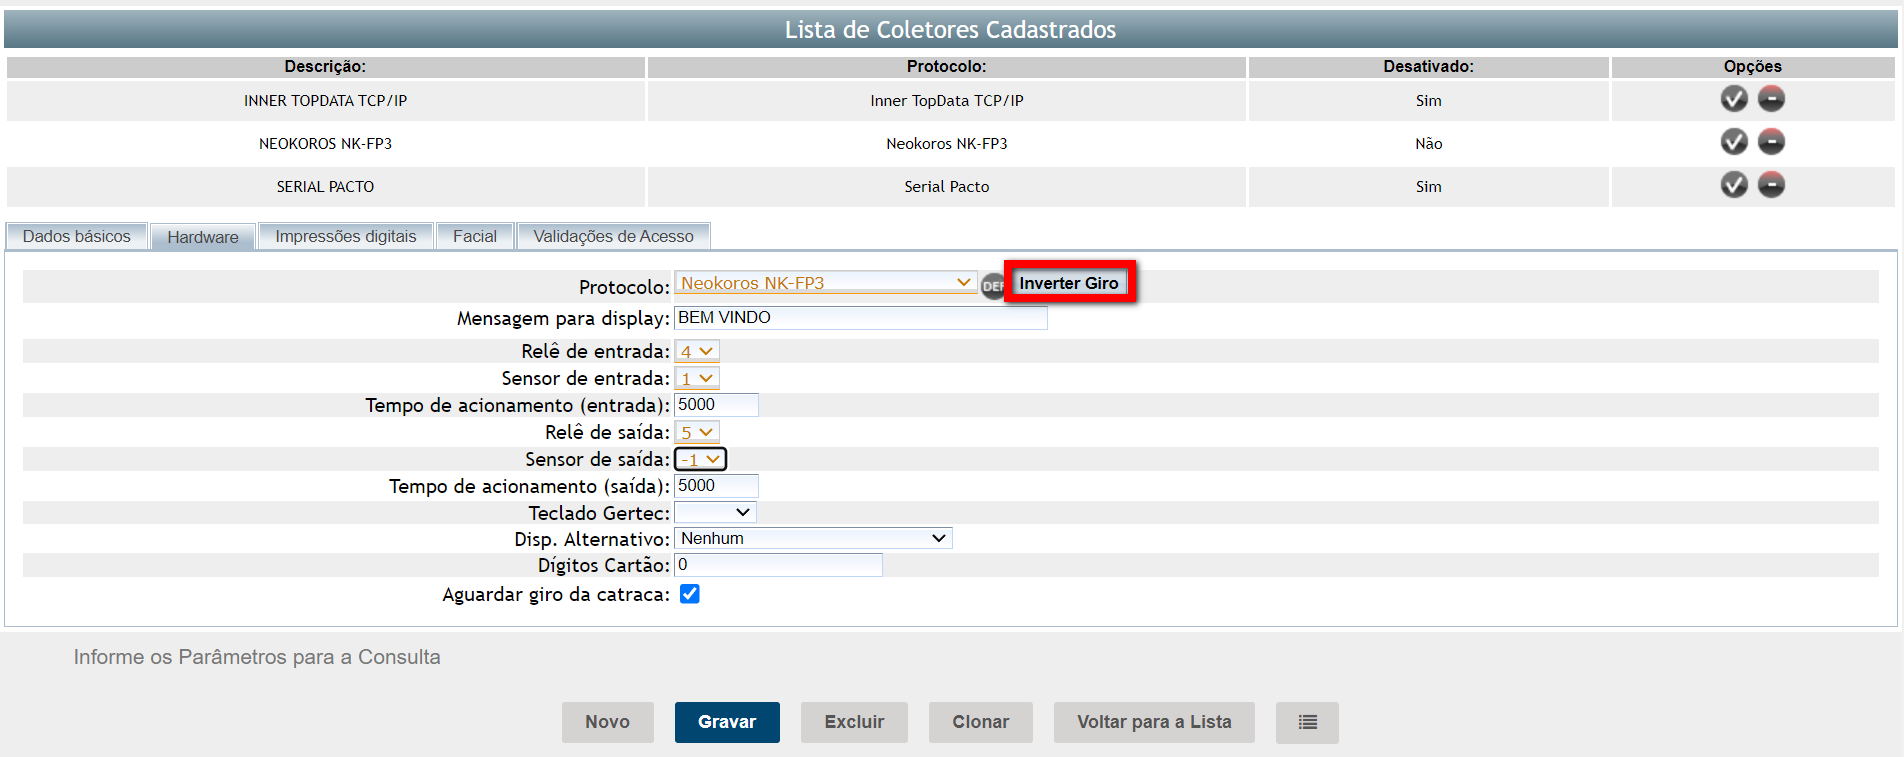Open the Protocolo dropdown
The height and width of the screenshot is (757, 1904).
pyautogui.click(x=825, y=283)
